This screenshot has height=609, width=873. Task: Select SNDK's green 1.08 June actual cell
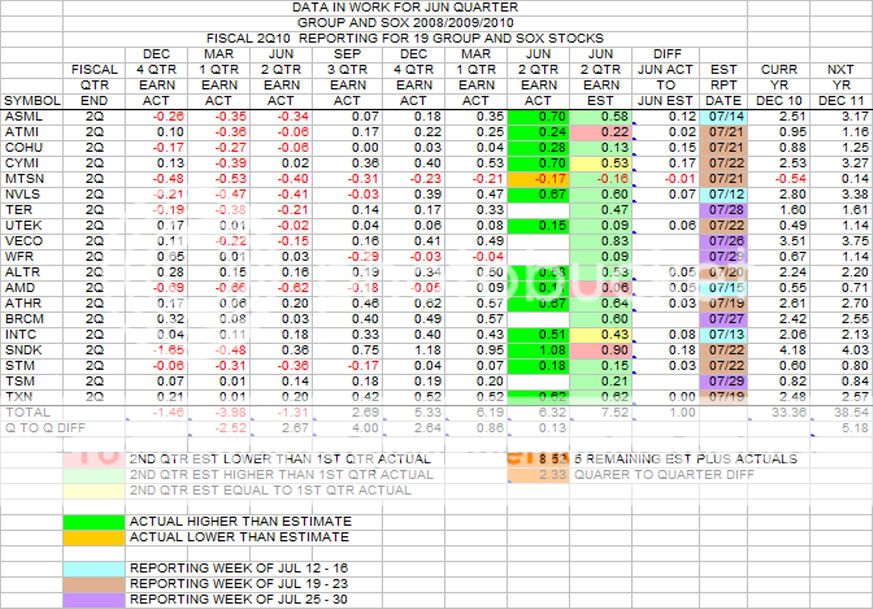pos(538,350)
